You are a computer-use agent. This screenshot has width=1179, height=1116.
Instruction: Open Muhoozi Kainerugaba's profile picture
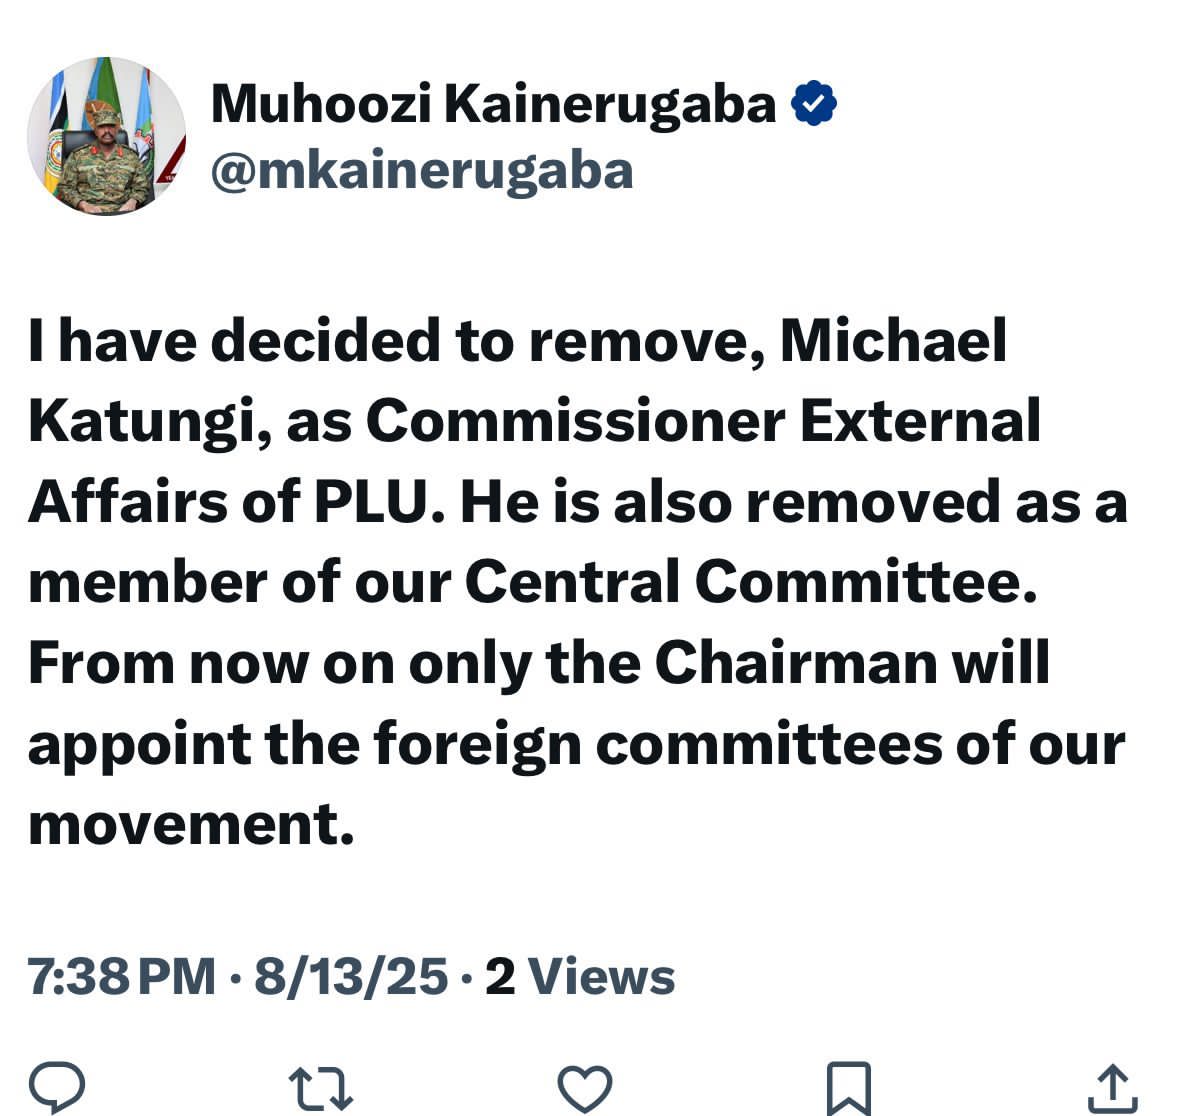pyautogui.click(x=106, y=135)
